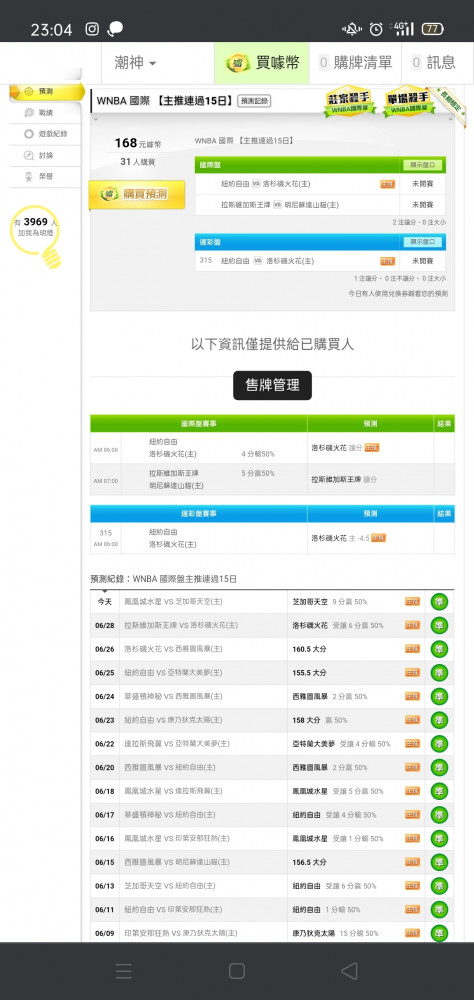Click the matchup 鳳凰城水星 VS 芝加哥天空(主)
Viewport: 474px width, 1000px height.
[x=174, y=602]
